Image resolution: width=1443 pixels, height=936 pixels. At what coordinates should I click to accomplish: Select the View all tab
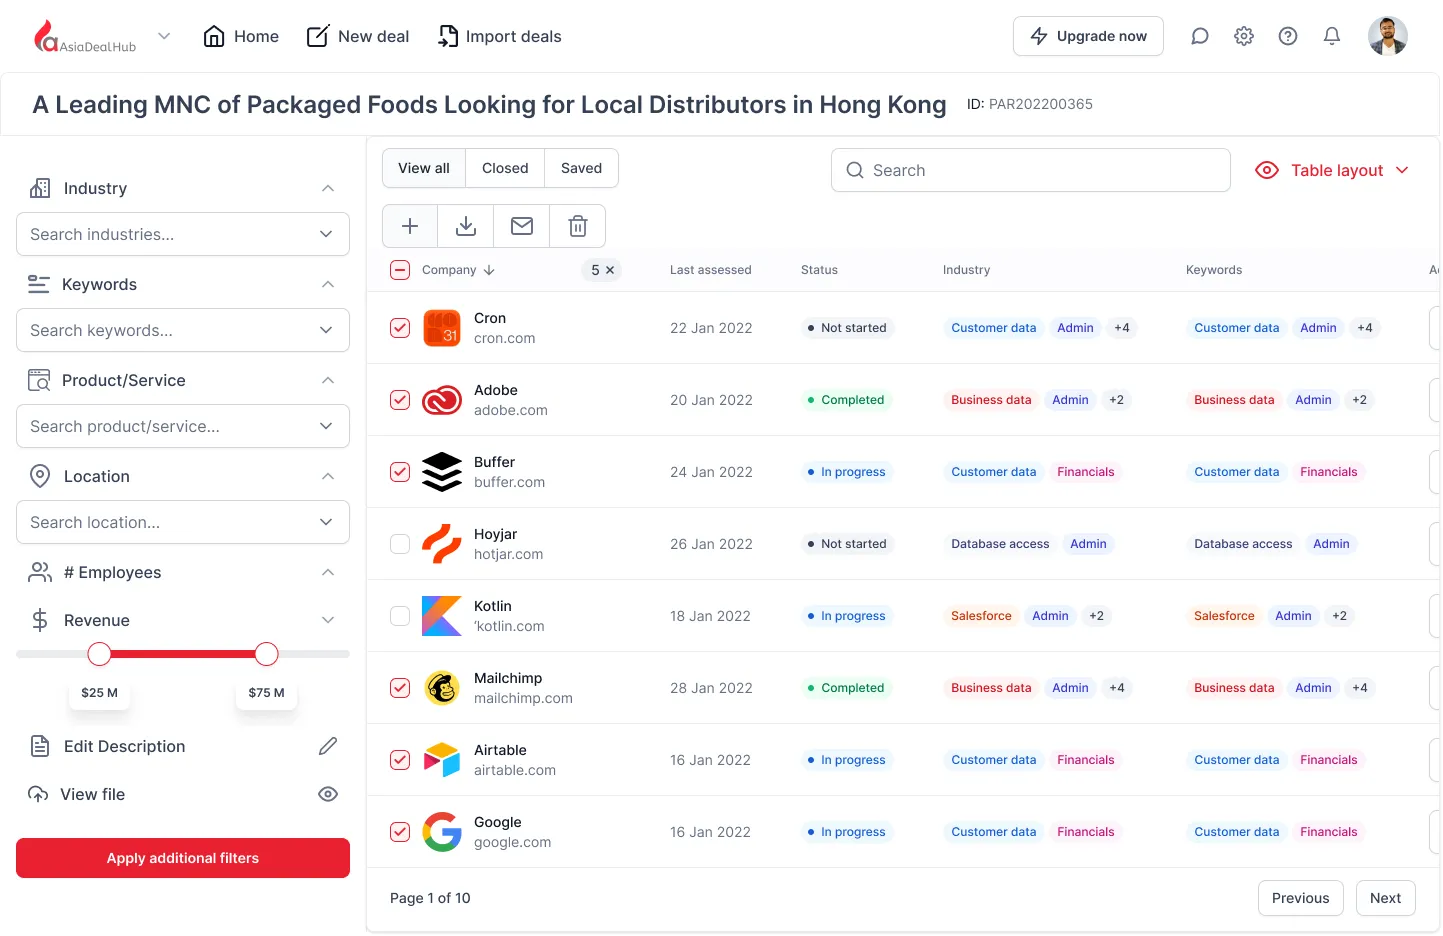(424, 168)
